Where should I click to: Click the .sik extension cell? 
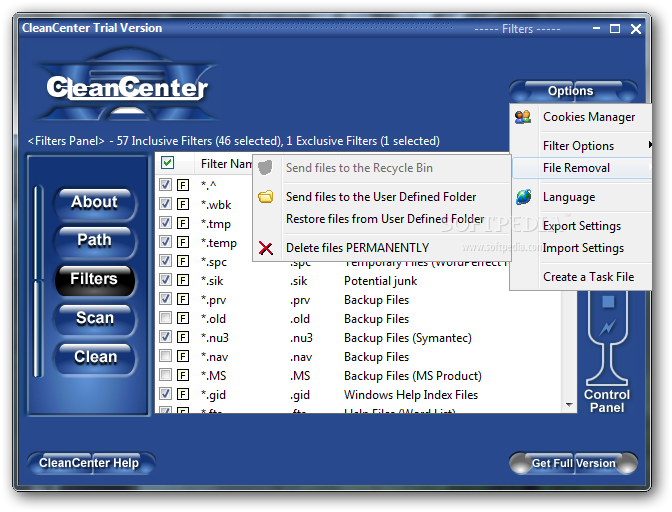pos(299,281)
